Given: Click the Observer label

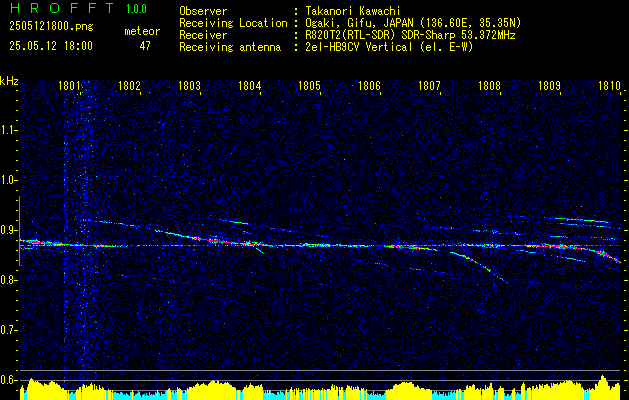Looking at the screenshot, I should point(203,11).
